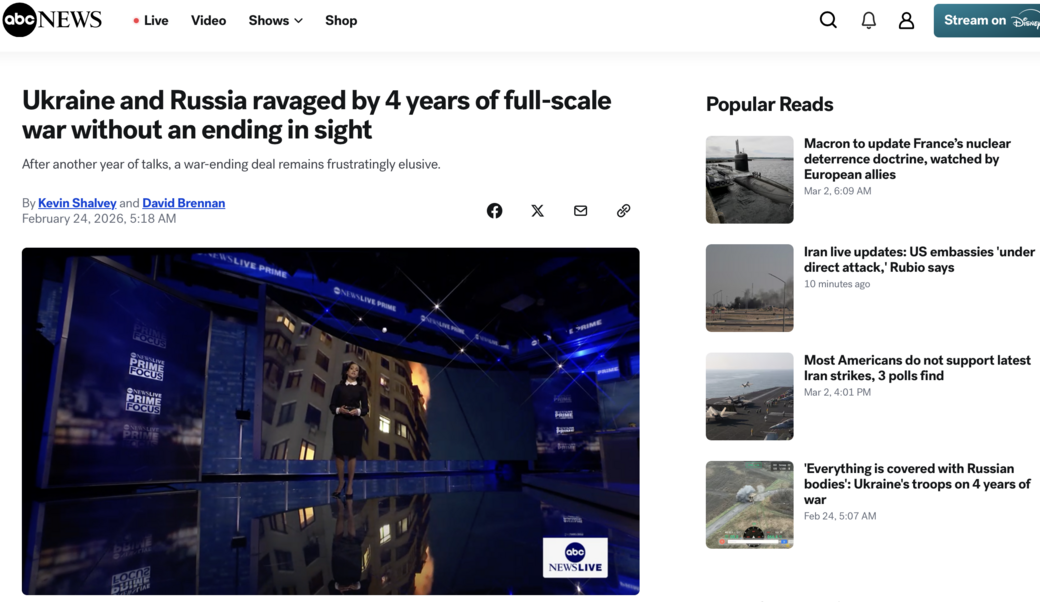
Task: Share the article on Facebook
Action: click(494, 210)
